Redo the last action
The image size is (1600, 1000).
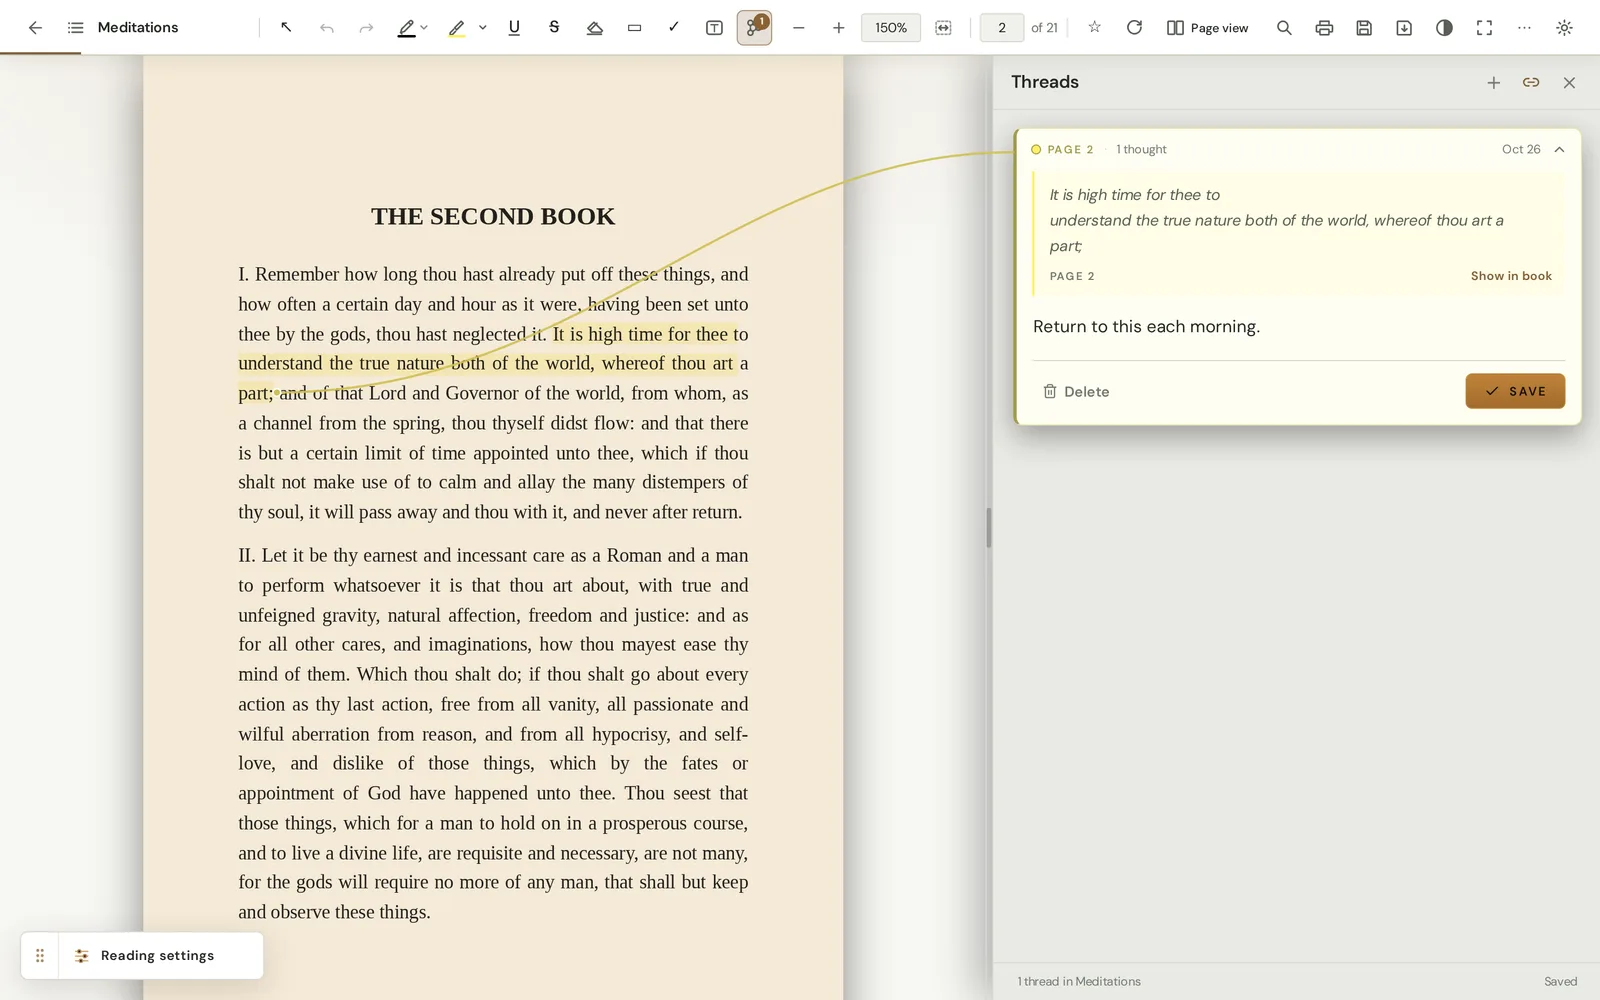(366, 28)
